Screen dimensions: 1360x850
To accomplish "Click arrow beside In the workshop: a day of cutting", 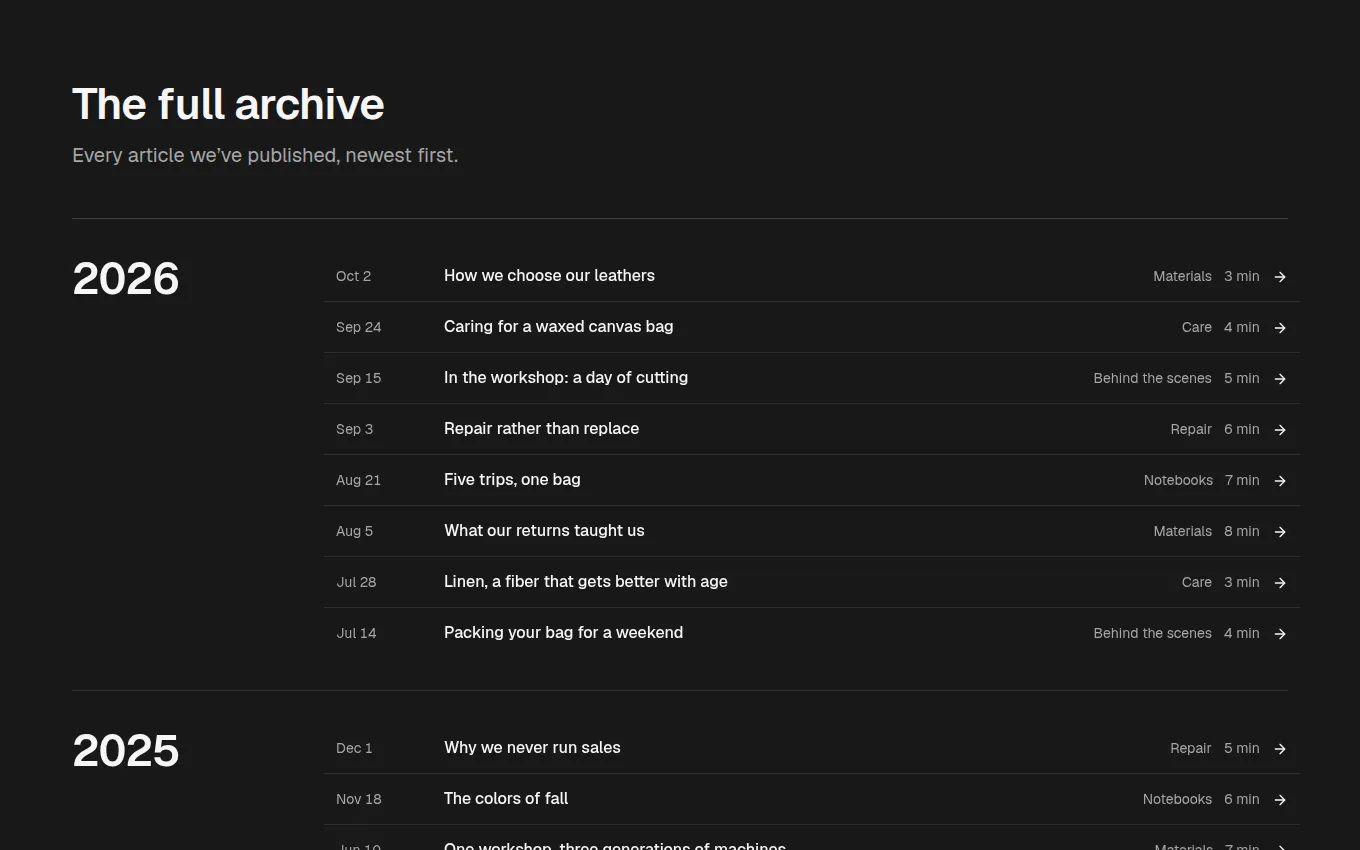I will pyautogui.click(x=1280, y=379).
